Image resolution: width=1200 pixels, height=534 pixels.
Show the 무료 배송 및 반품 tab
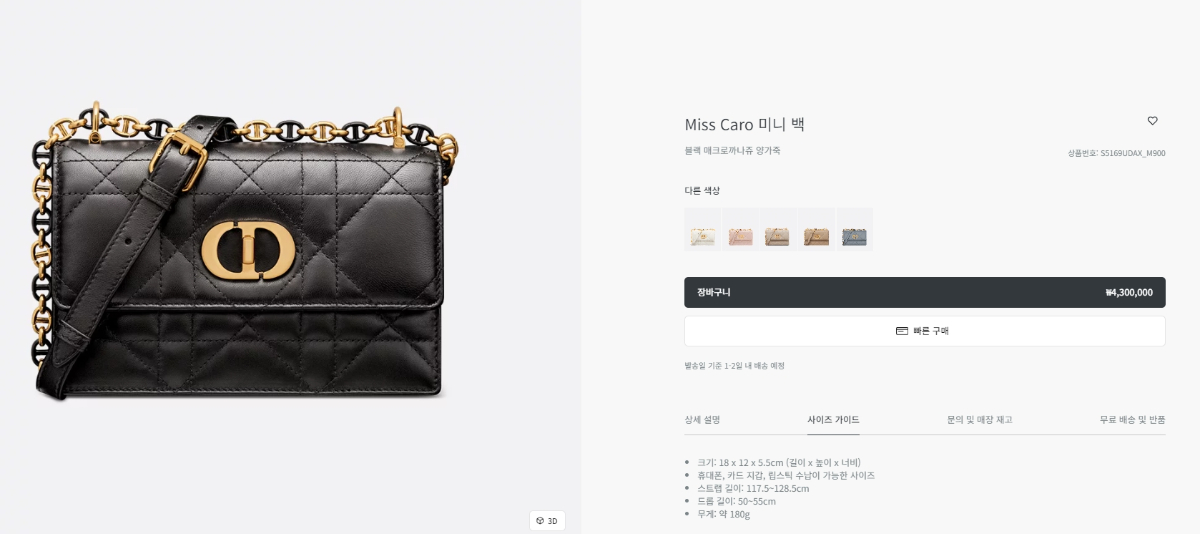pos(1132,420)
